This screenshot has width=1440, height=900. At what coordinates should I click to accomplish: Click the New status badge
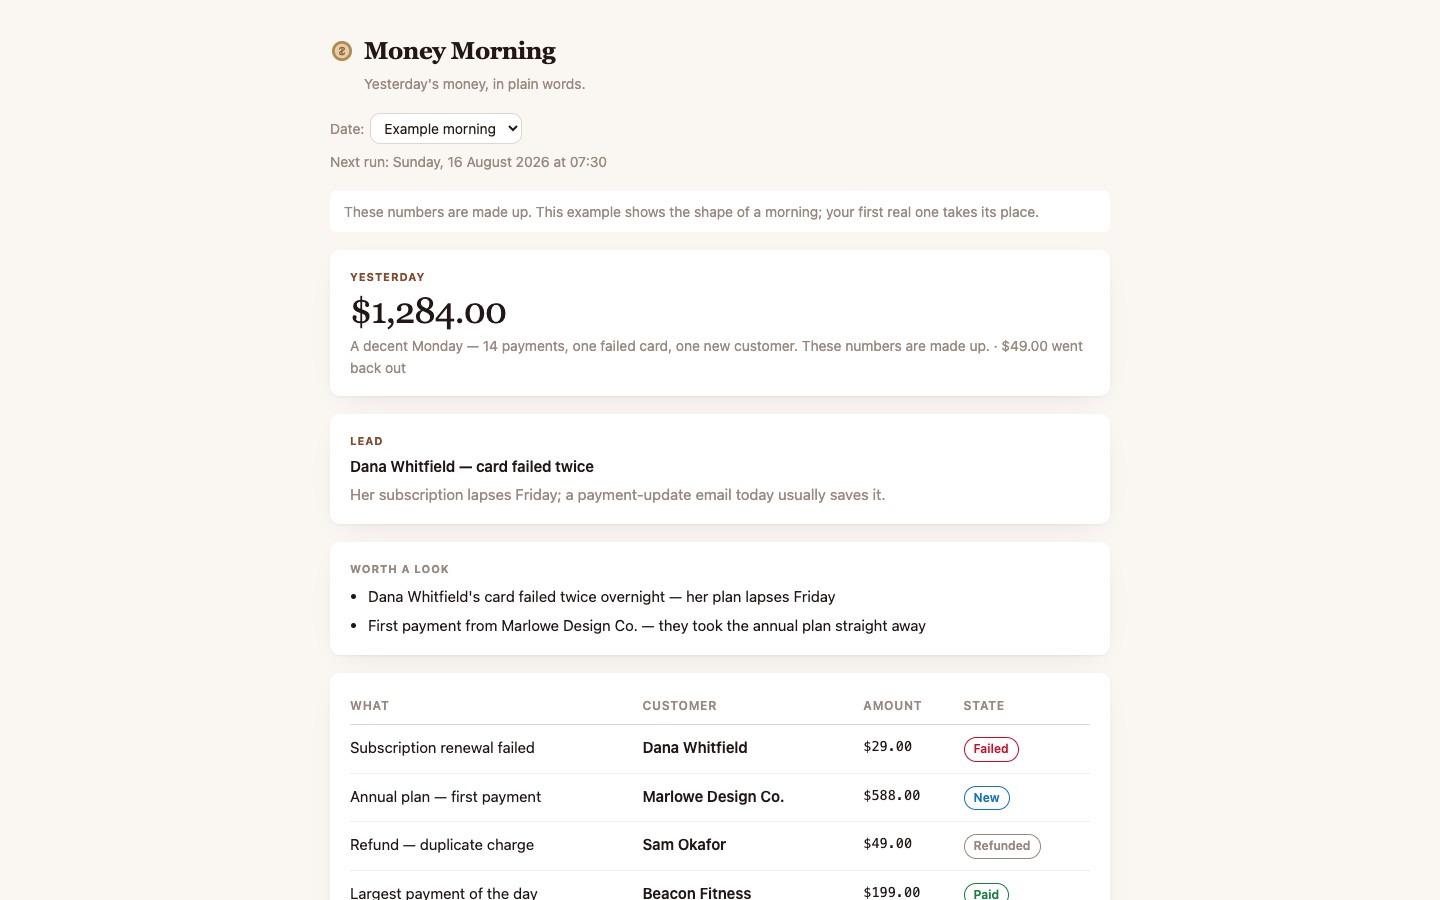(x=986, y=798)
